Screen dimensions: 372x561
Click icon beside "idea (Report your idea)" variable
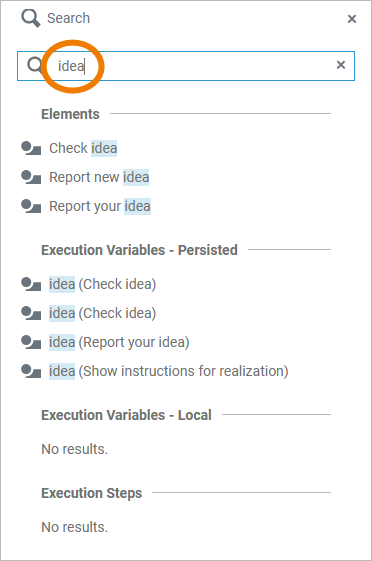click(31, 342)
